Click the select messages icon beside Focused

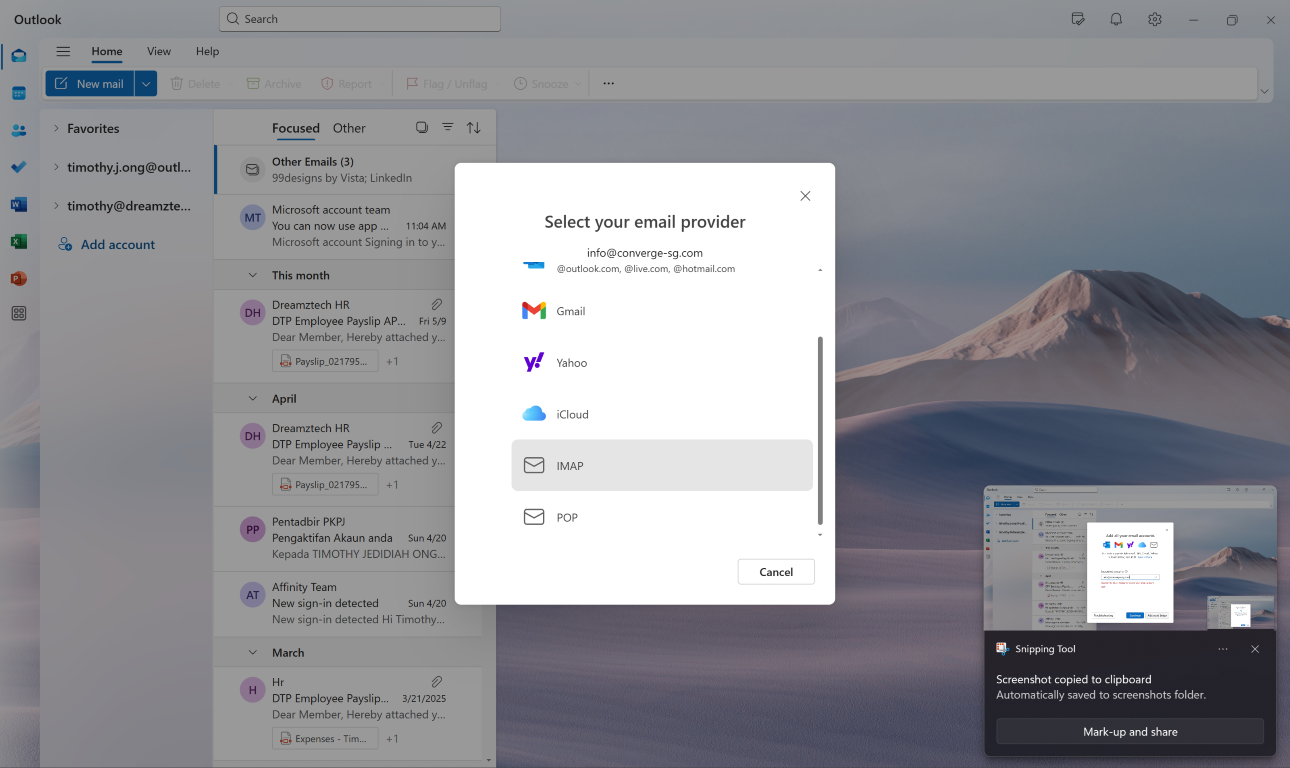[x=422, y=127]
